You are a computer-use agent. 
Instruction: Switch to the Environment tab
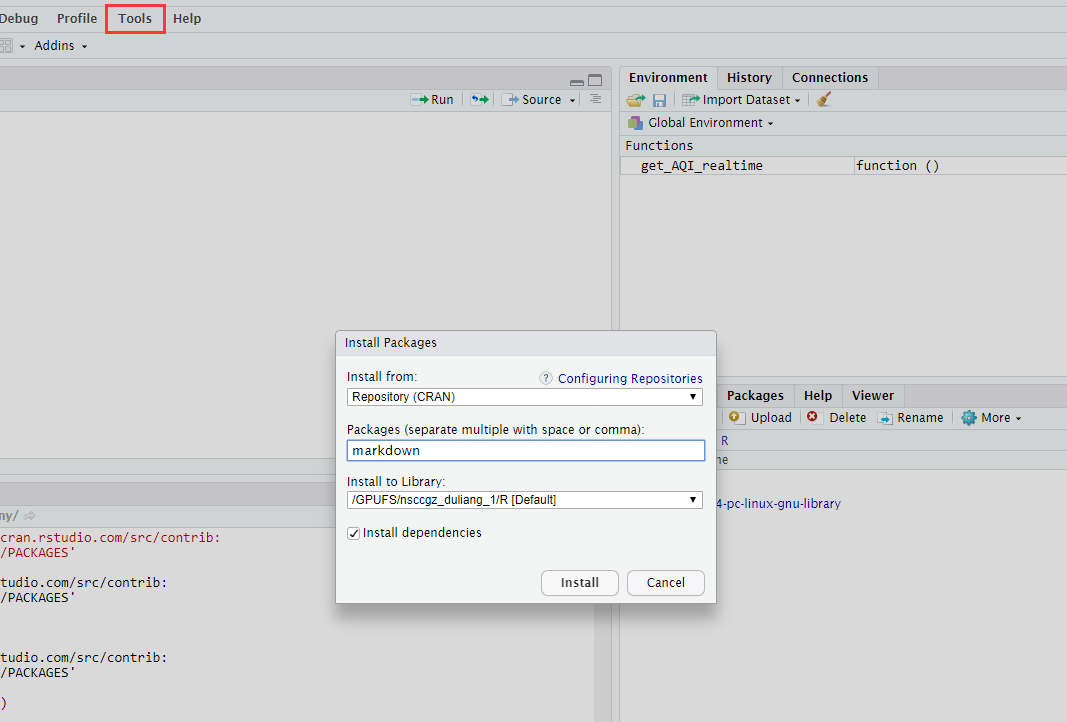668,78
